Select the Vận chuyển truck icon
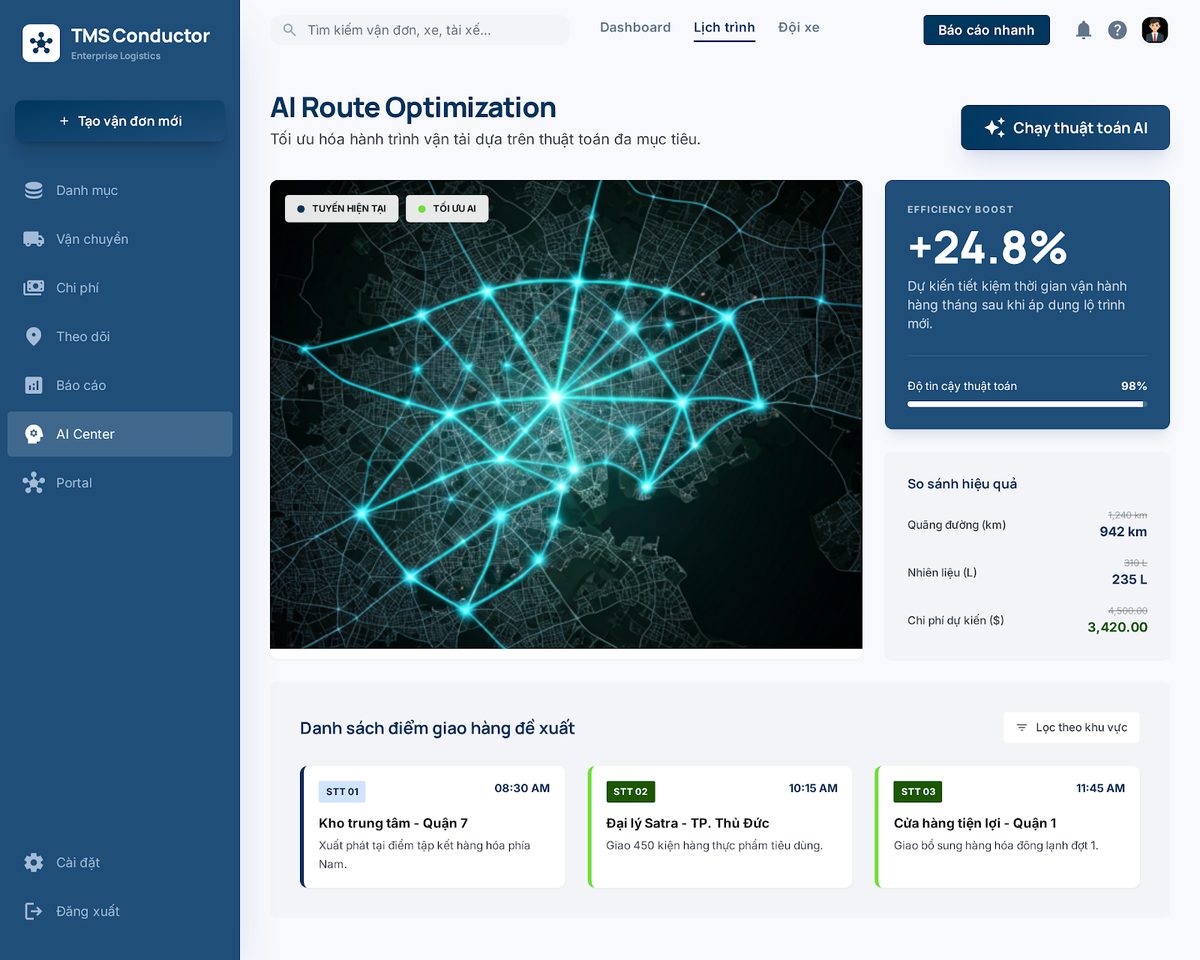 point(34,239)
